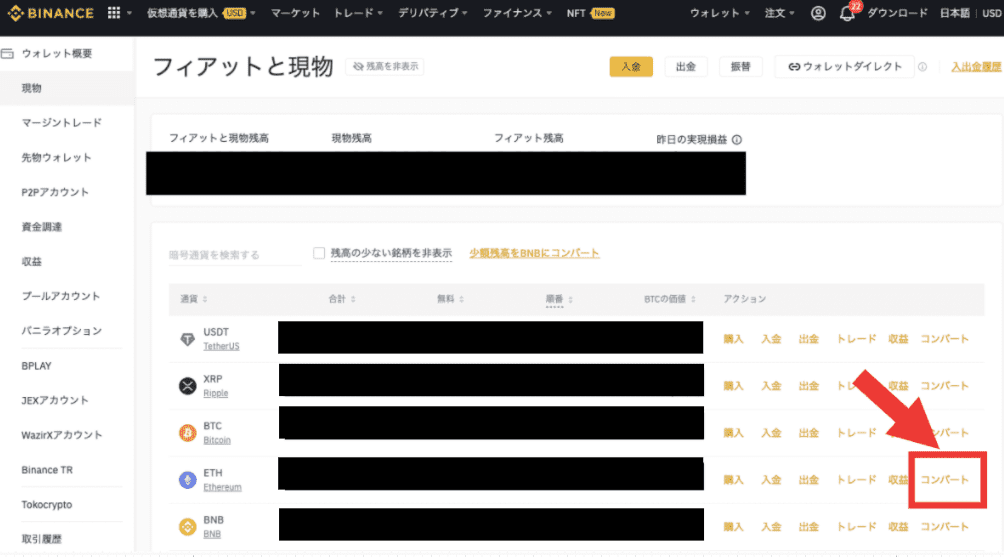Click ダウンロード in the top bar

(x=897, y=13)
